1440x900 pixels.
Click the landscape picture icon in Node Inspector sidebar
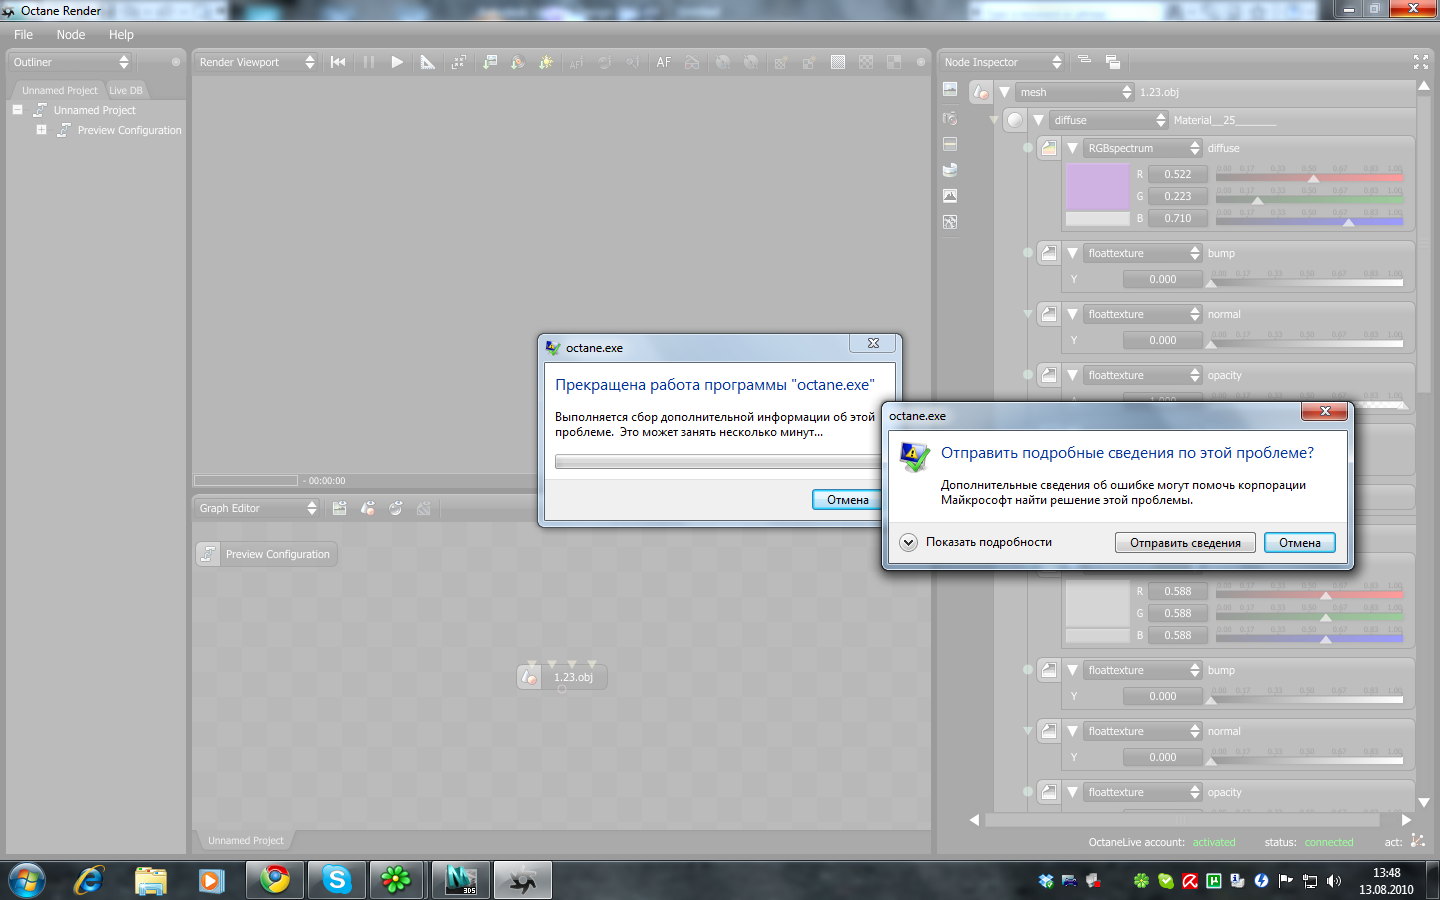pos(950,90)
